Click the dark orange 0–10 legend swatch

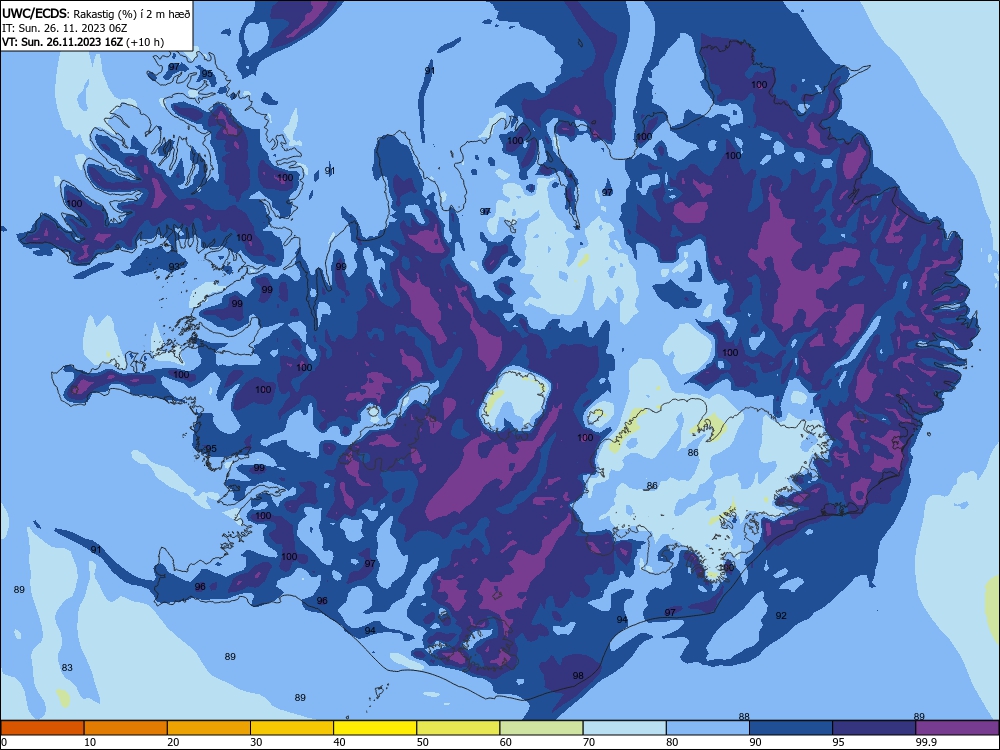click(x=42, y=728)
